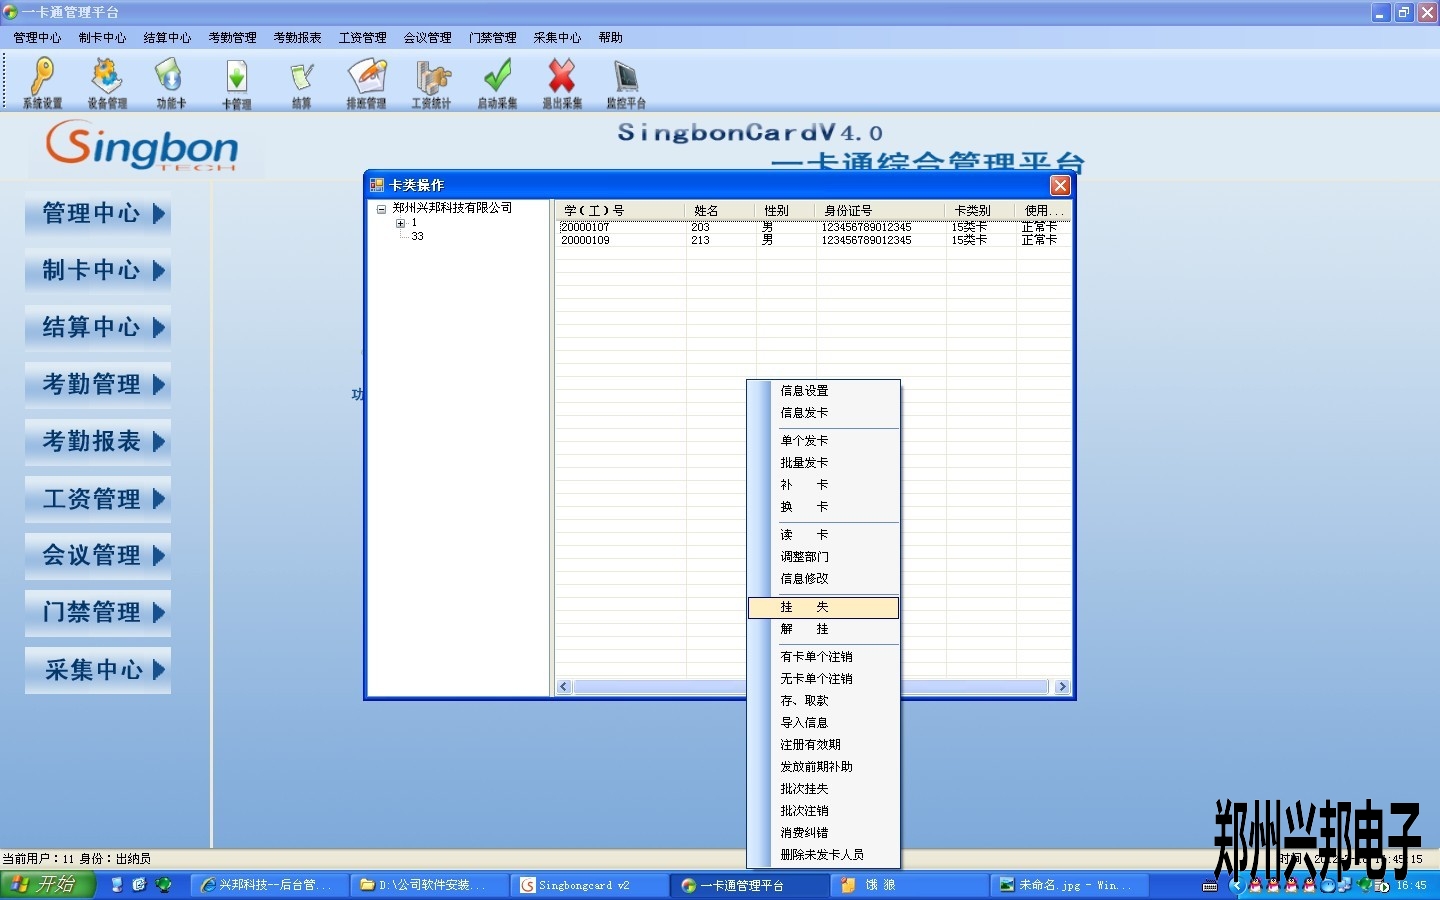Sort by 身份证号 column header
This screenshot has height=900, width=1440.
(x=880, y=211)
